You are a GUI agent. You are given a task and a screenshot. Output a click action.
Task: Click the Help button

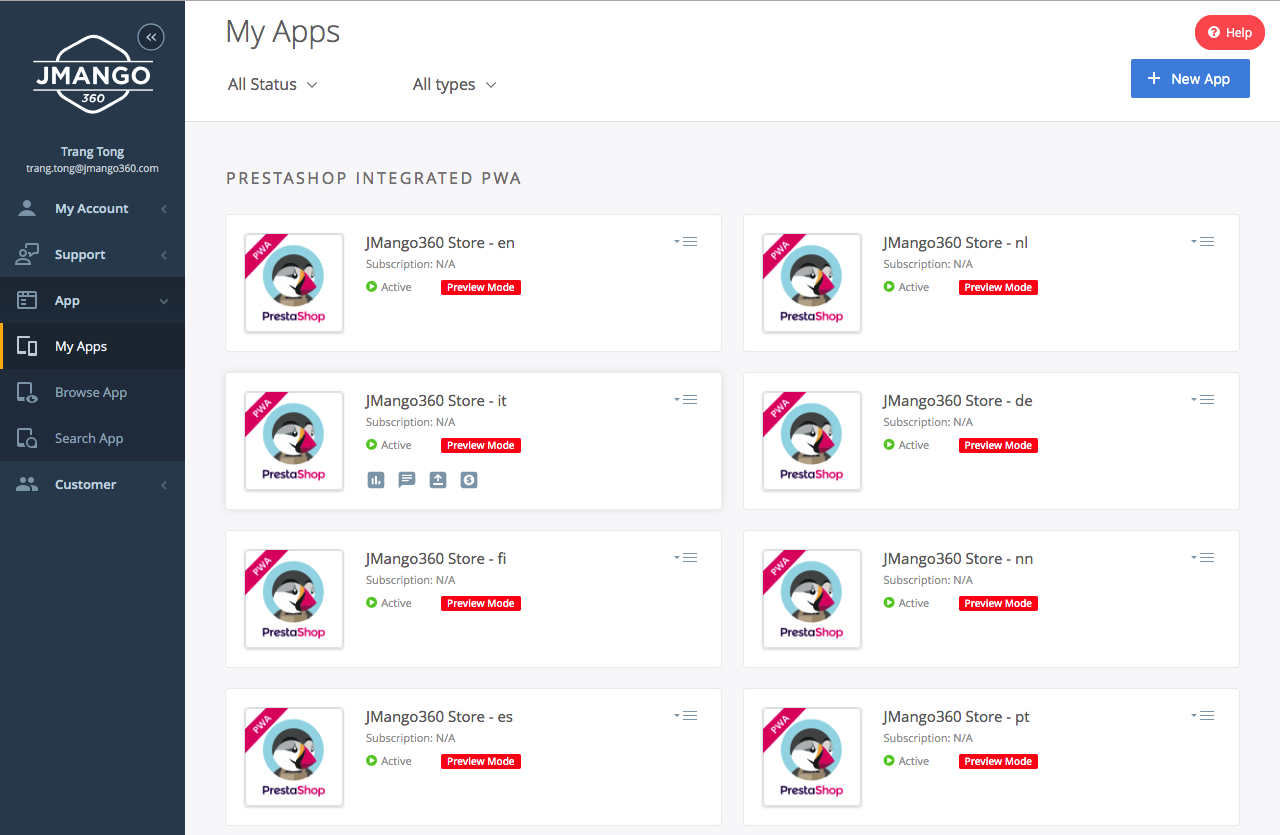(x=1230, y=33)
